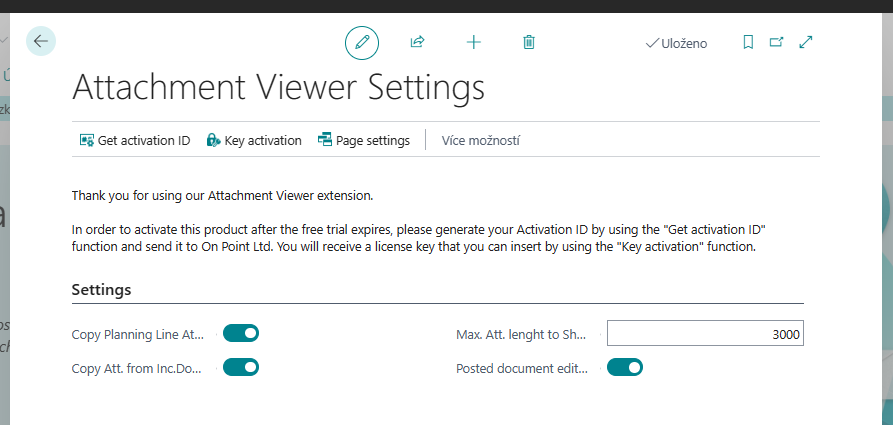Collapse the Settings section header
The image size is (893, 425).
pos(102,290)
